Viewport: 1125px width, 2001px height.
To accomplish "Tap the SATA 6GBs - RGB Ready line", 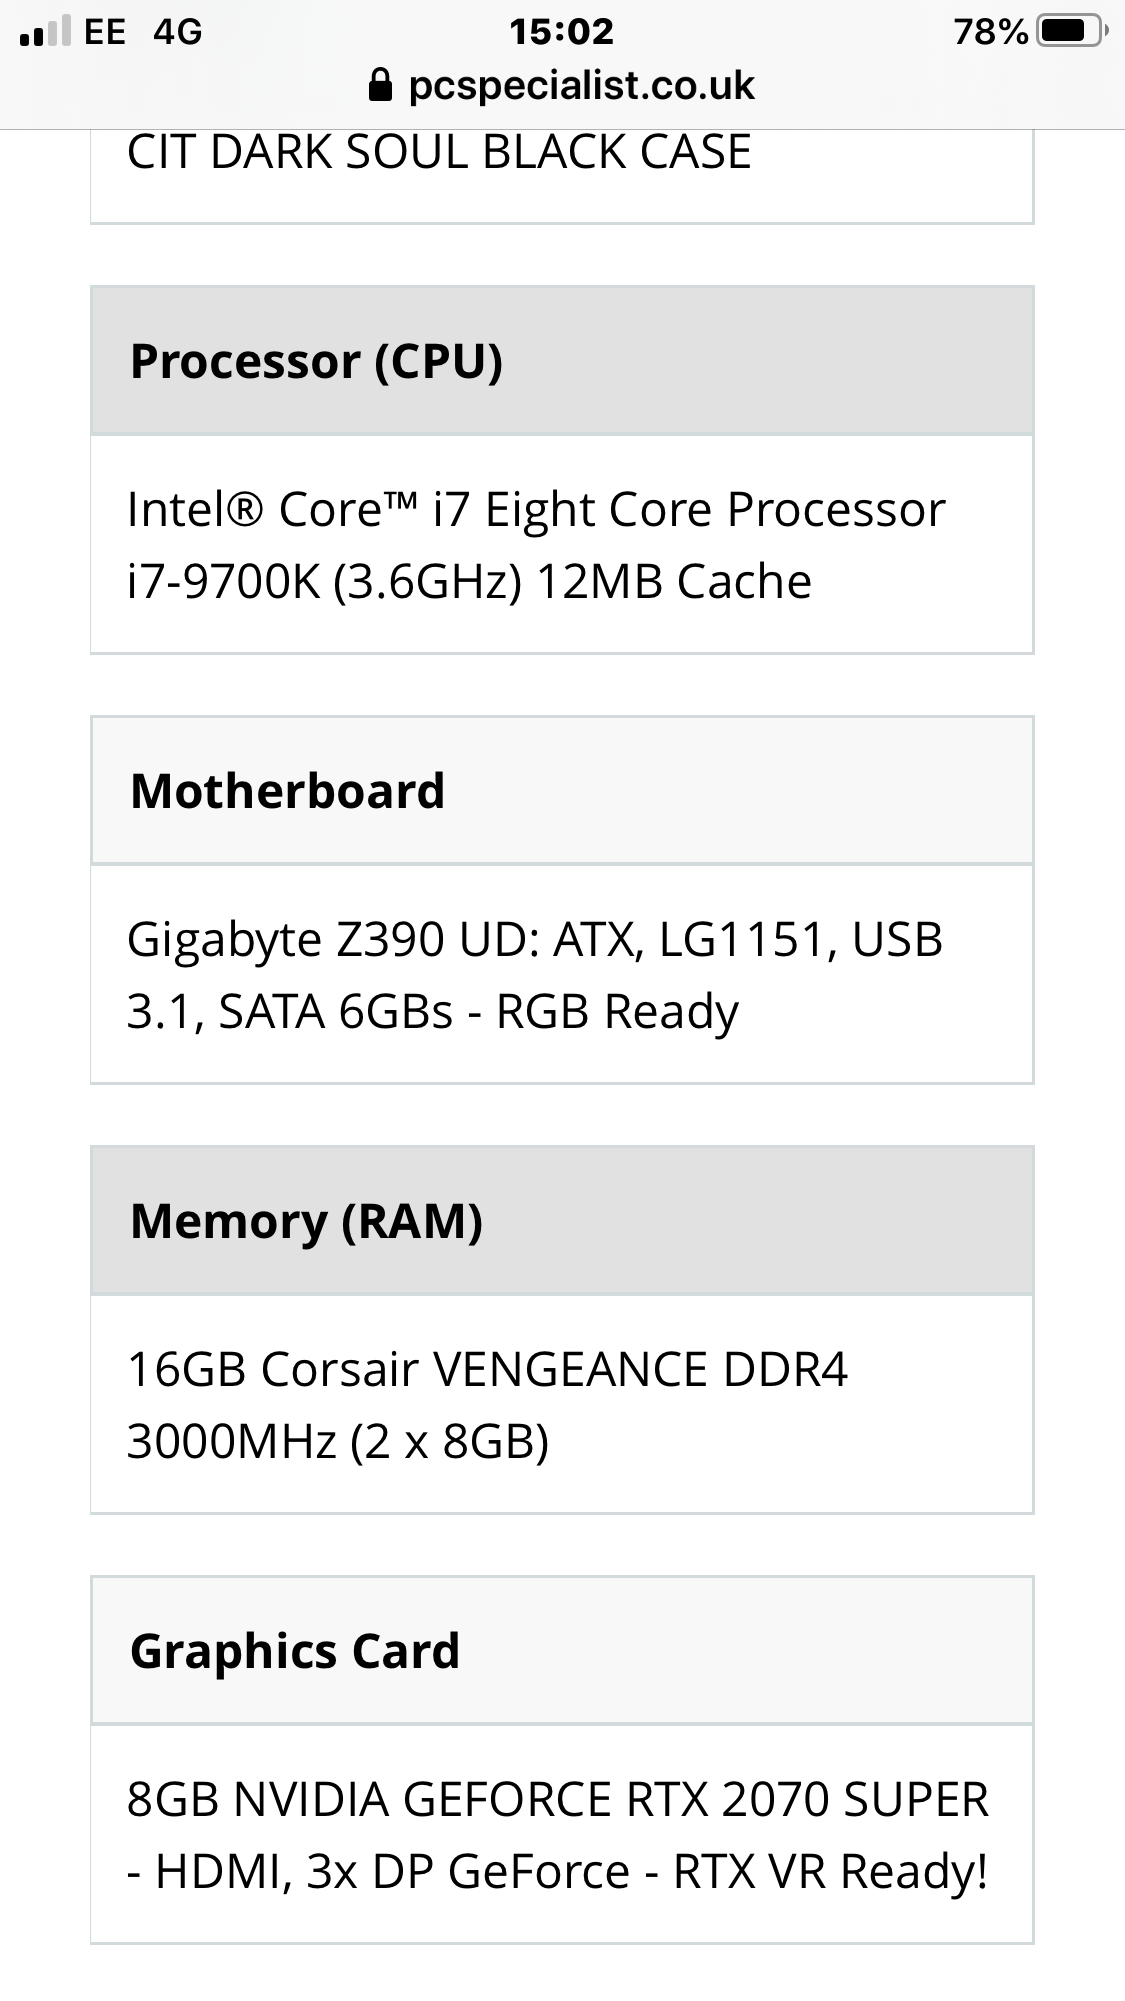I will [x=432, y=1012].
